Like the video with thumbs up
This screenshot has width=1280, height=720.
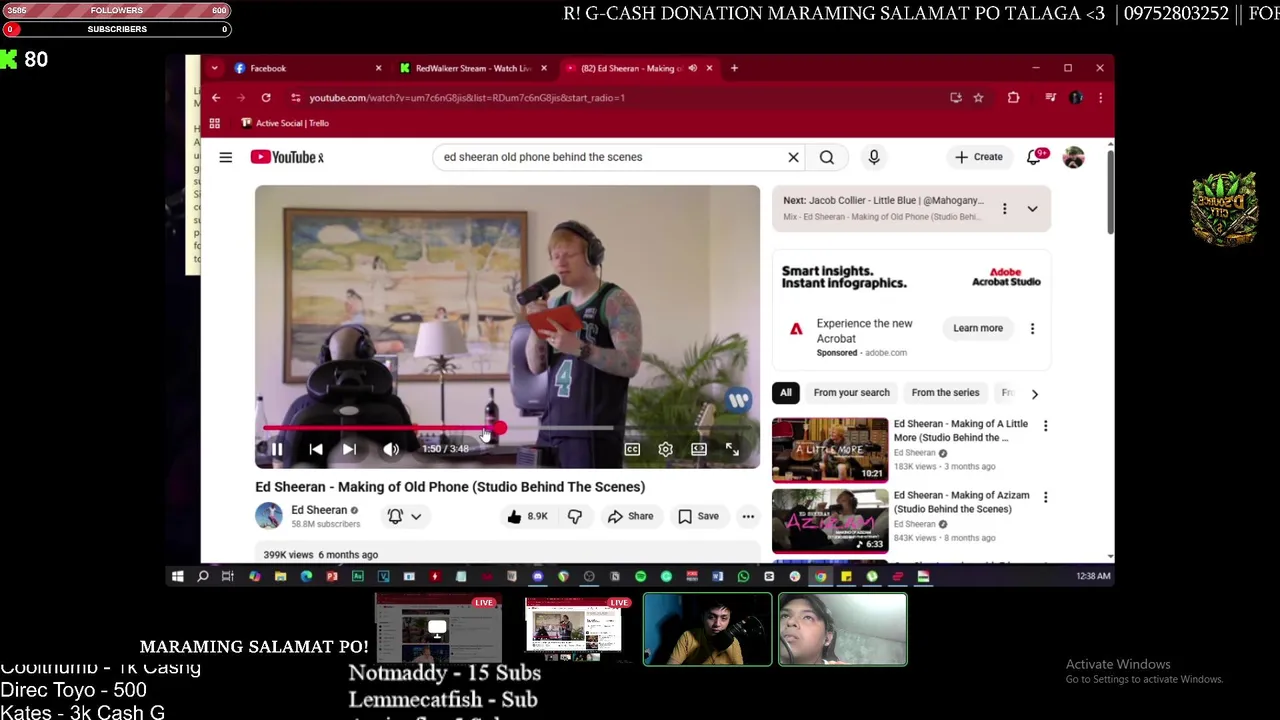(x=526, y=517)
